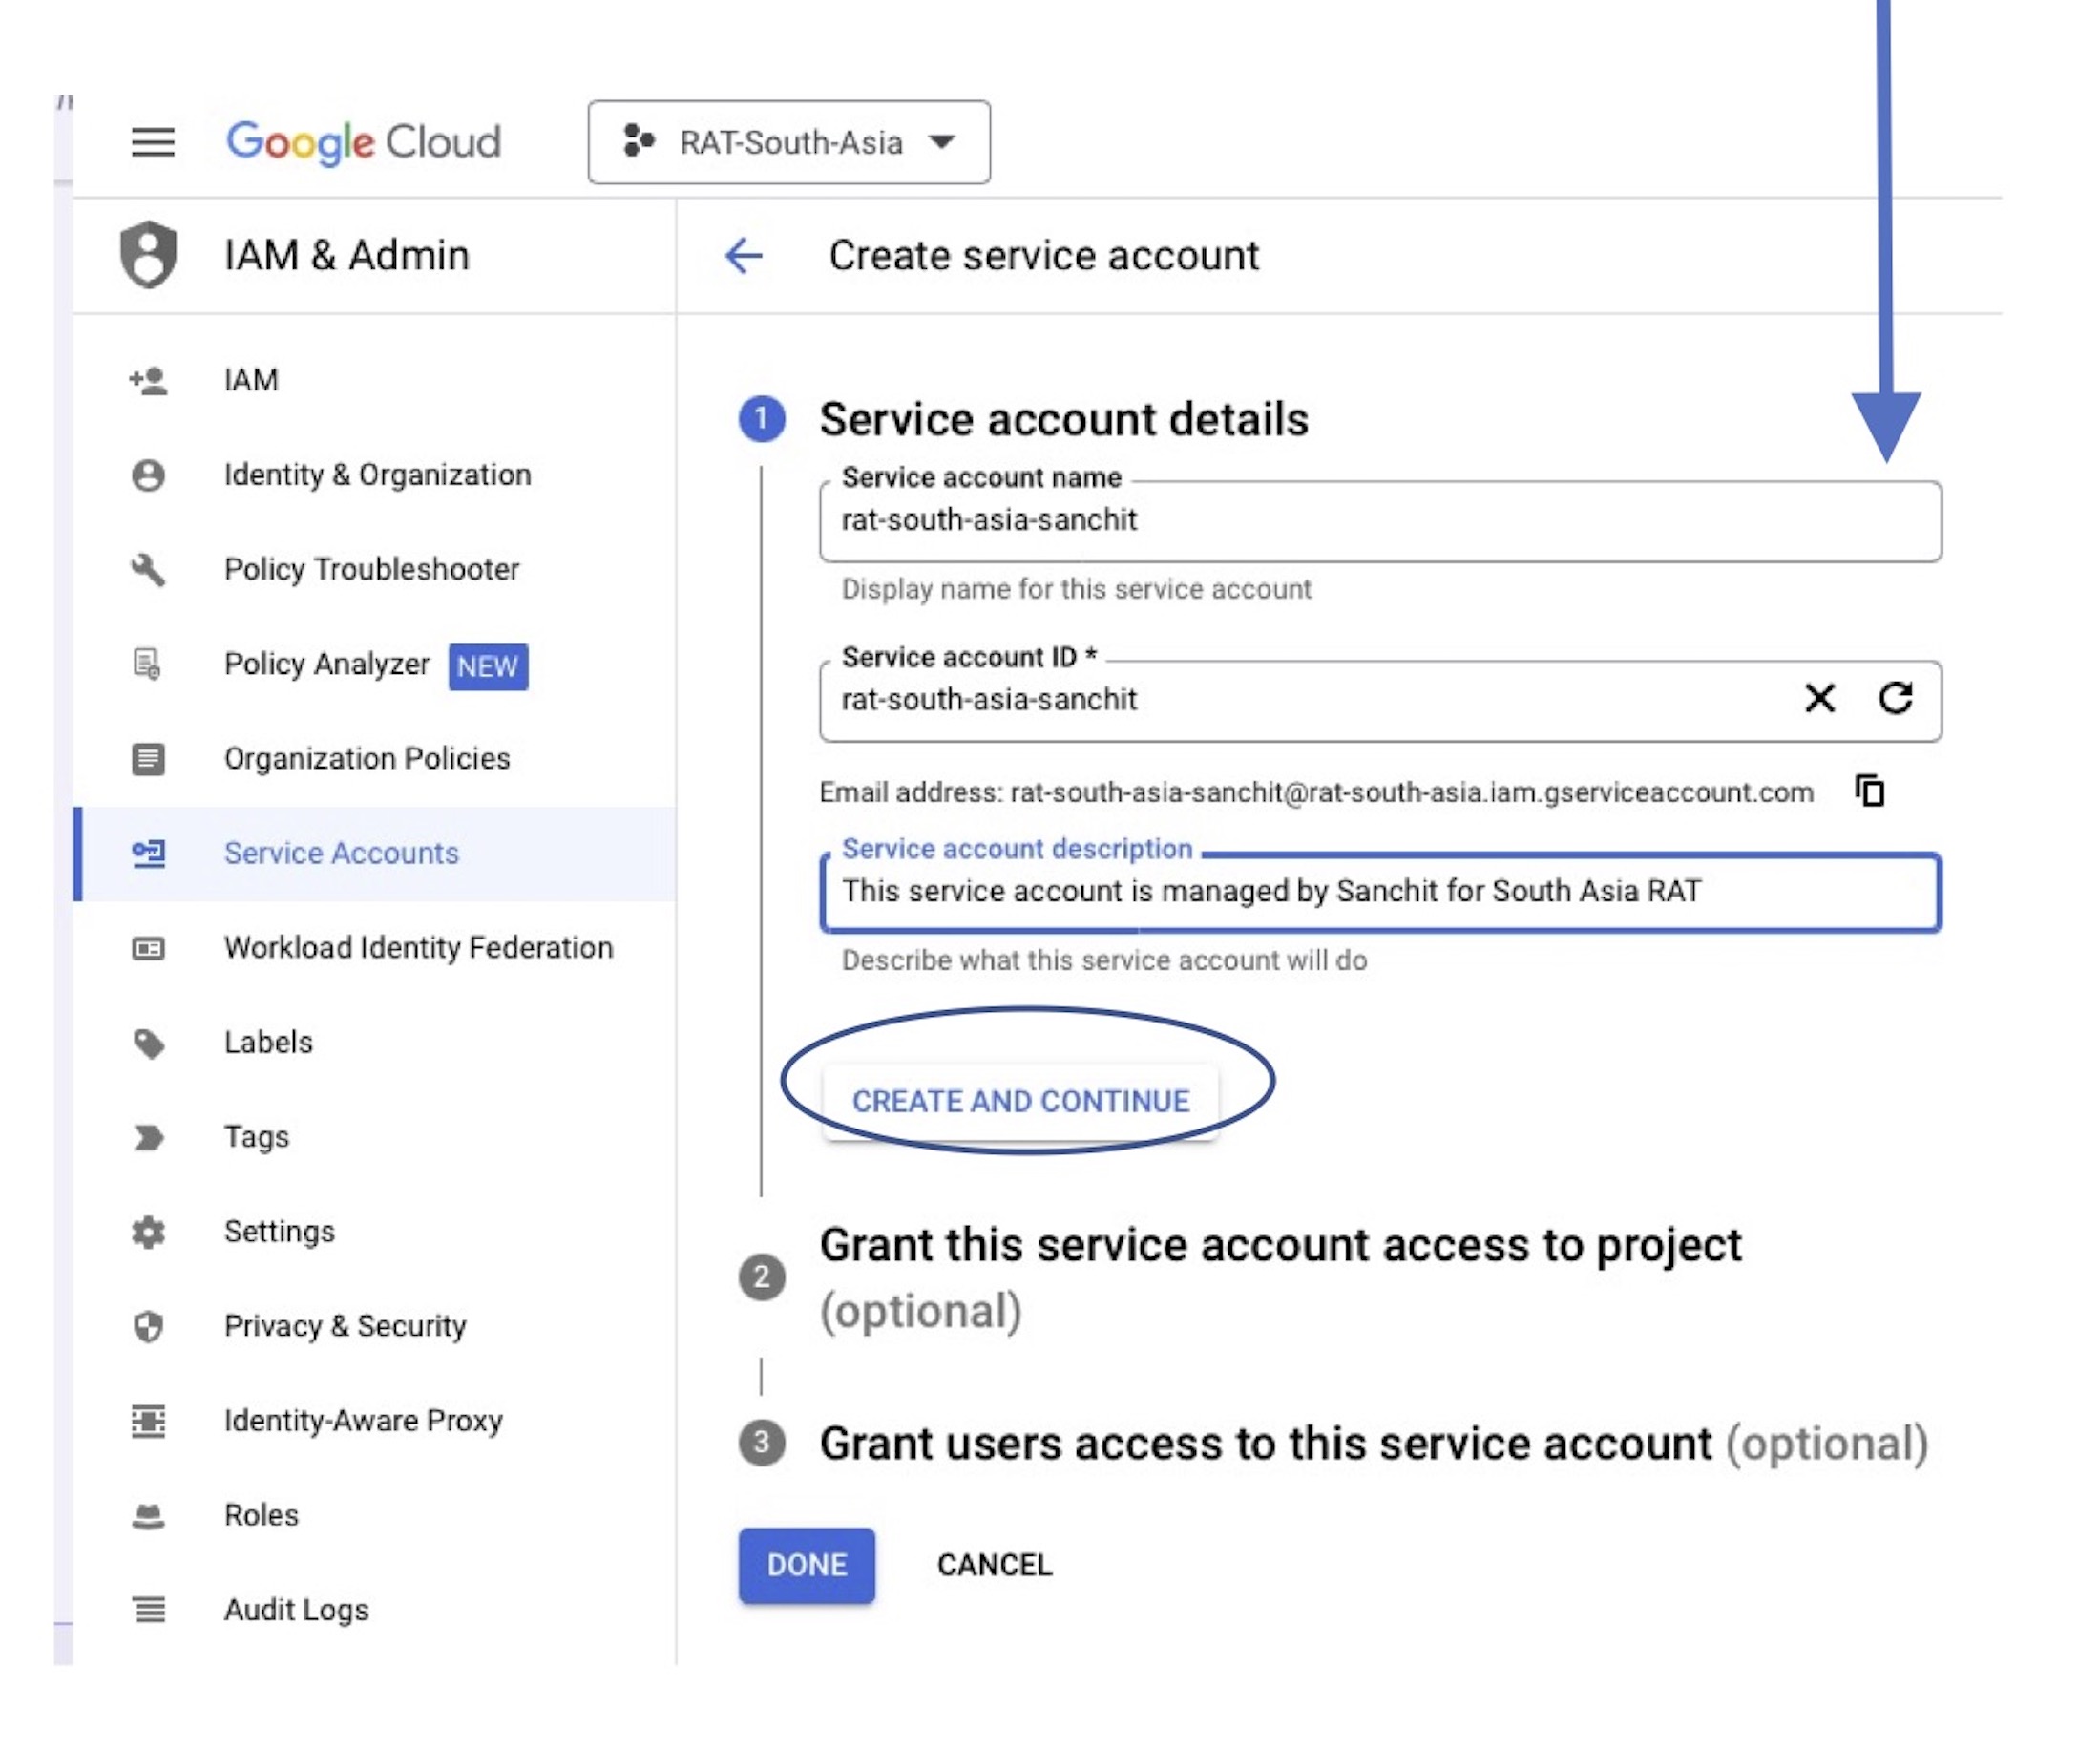This screenshot has width=2100, height=1751.
Task: Copy the service account email address
Action: click(x=1870, y=791)
